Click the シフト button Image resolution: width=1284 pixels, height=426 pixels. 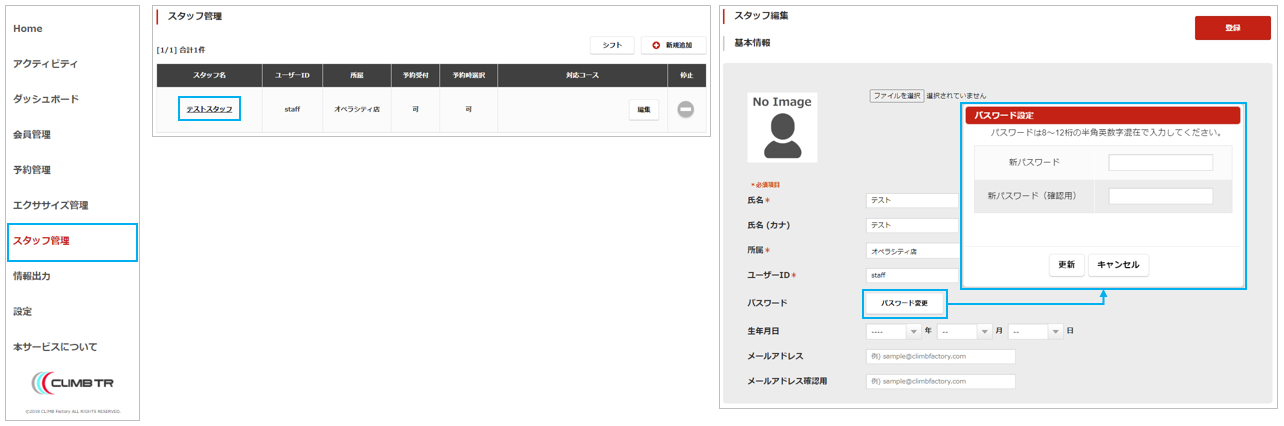pos(612,46)
